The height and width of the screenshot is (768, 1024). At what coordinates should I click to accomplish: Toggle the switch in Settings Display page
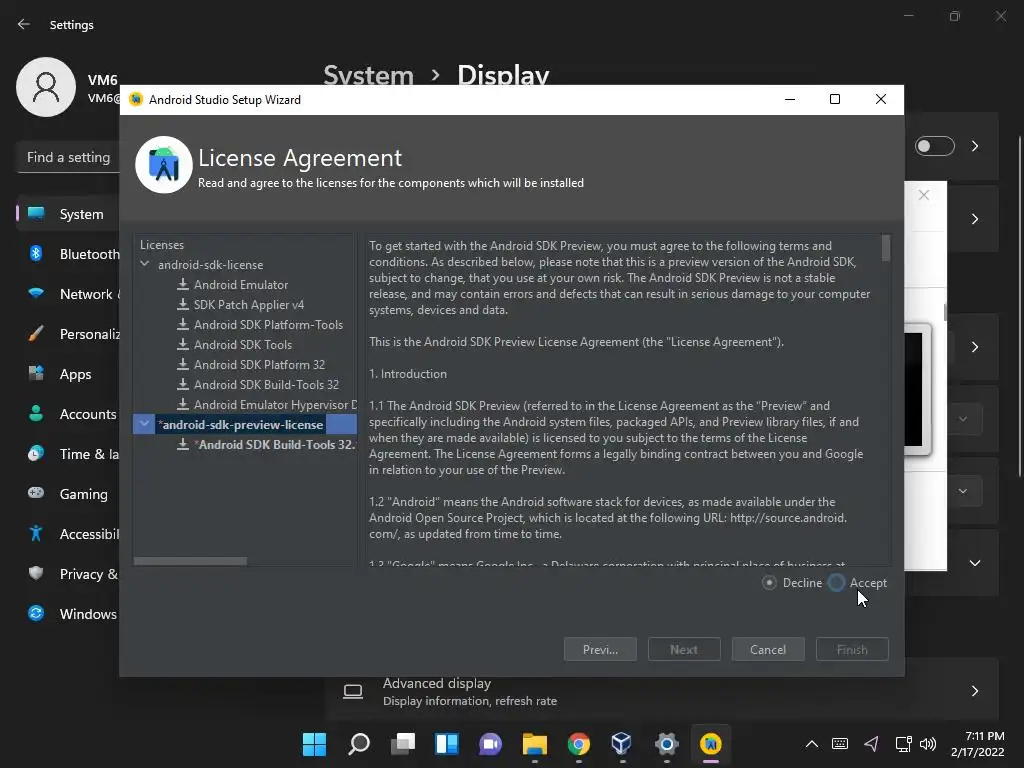point(935,146)
